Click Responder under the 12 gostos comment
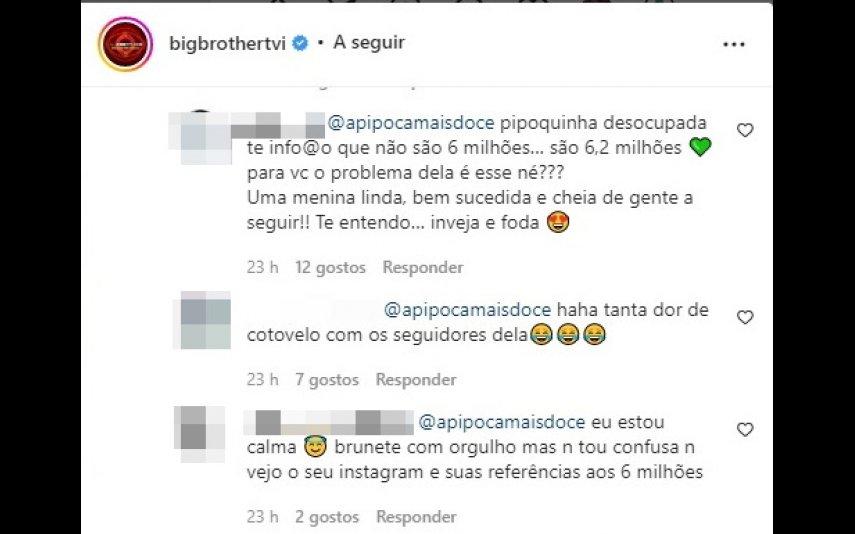Viewport: 855px width, 534px height. 423,267
